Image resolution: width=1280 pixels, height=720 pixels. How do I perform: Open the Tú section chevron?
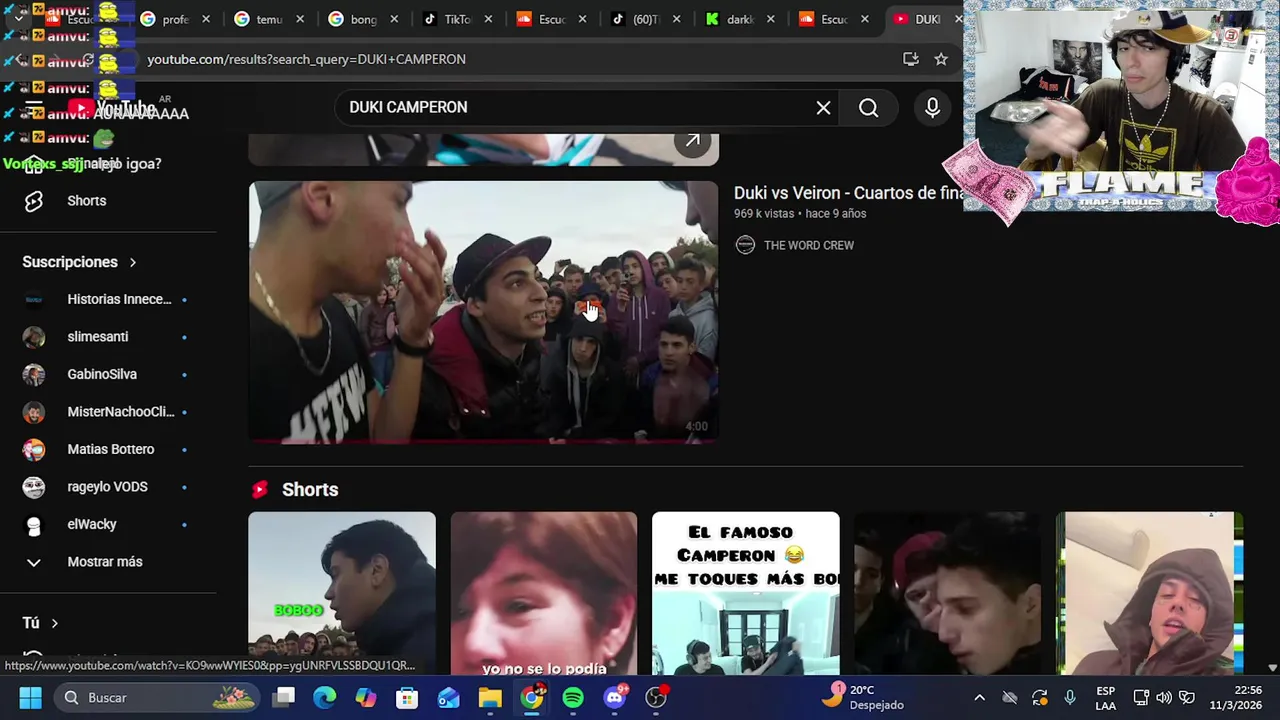(54, 623)
